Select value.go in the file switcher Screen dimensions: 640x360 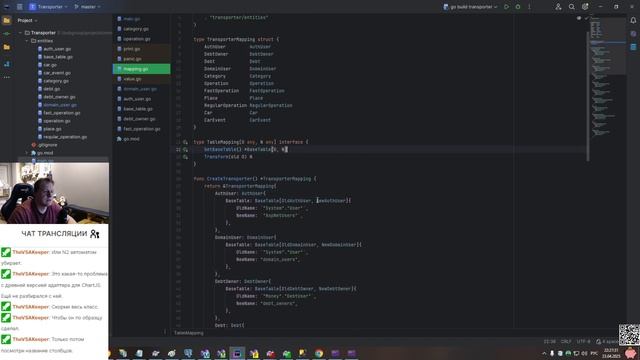(142, 79)
